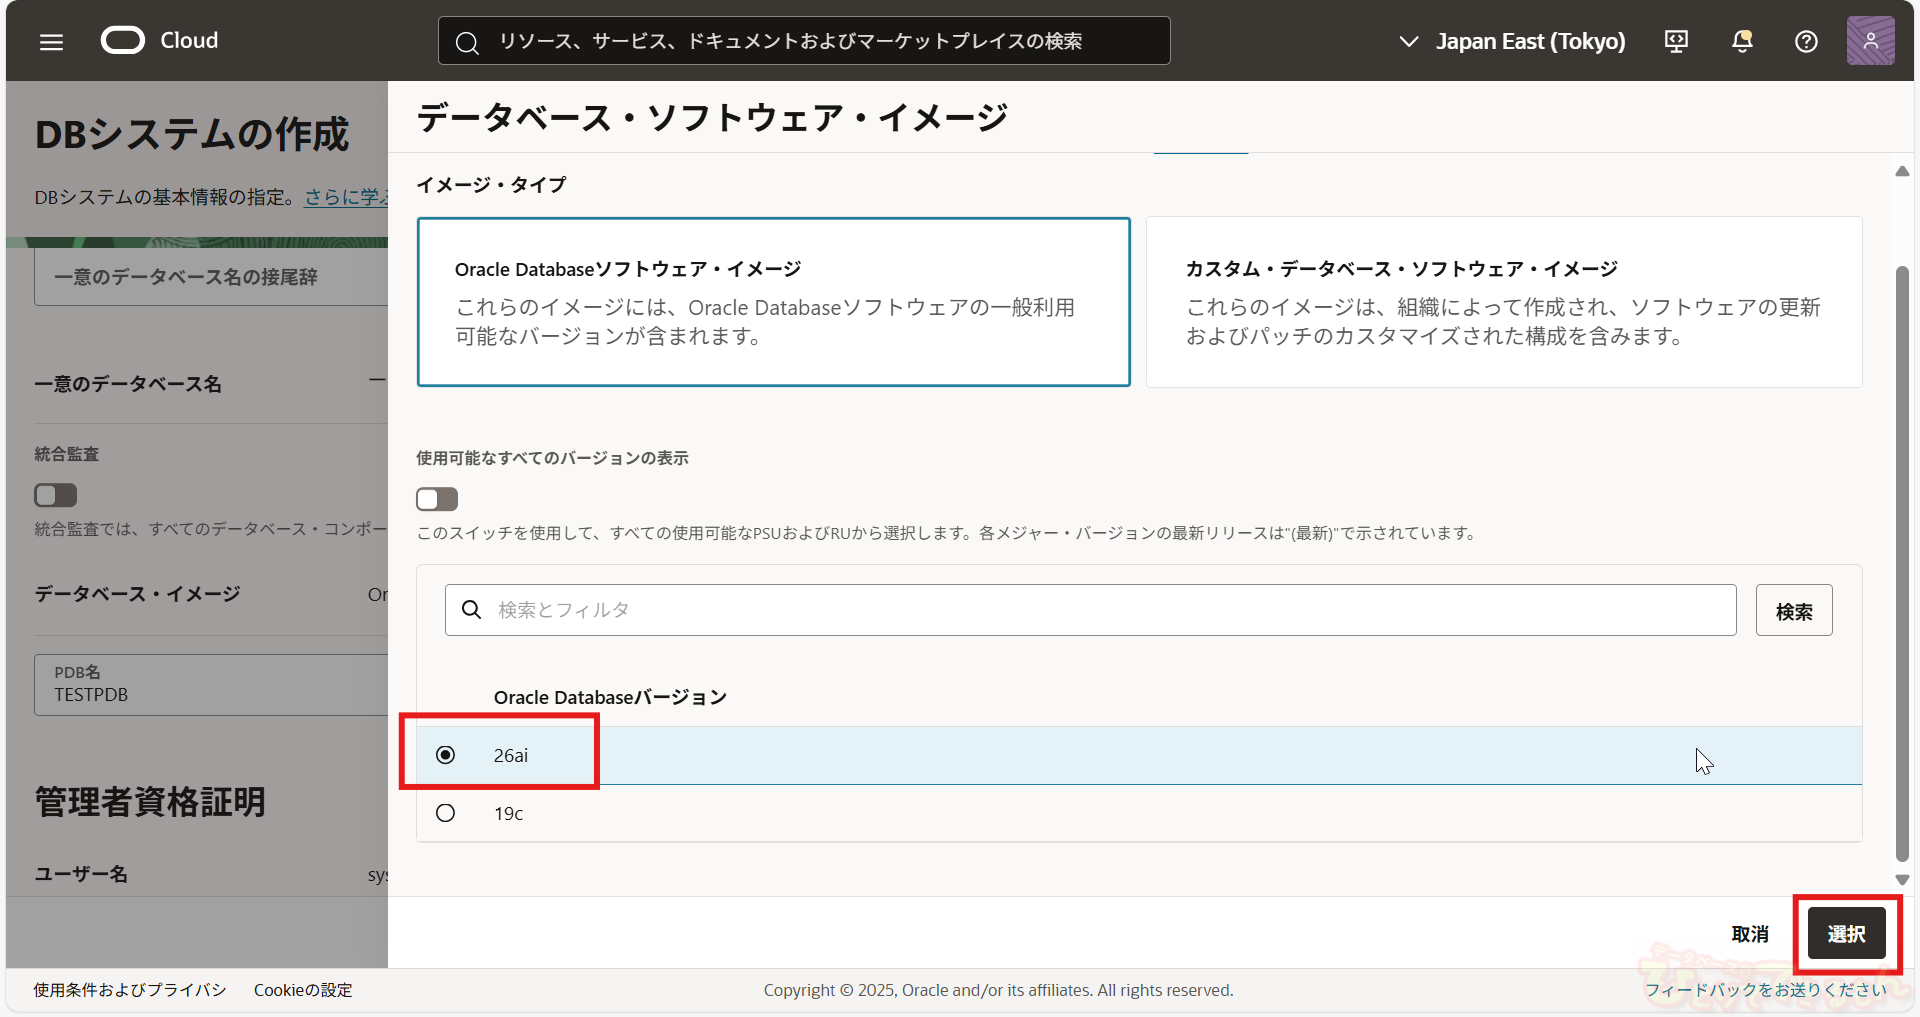Select the 26ai database version radio
This screenshot has width=1920, height=1017.
pyautogui.click(x=446, y=755)
